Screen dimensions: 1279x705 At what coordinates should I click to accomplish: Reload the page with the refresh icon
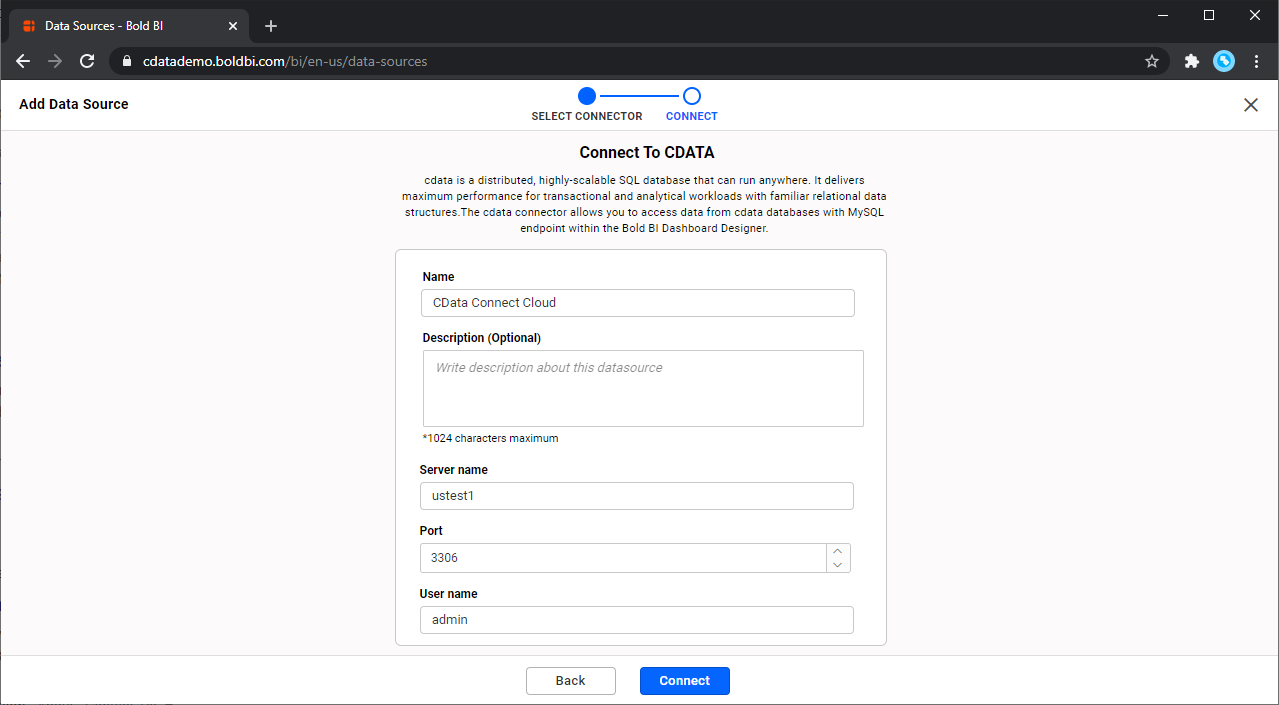(87, 61)
